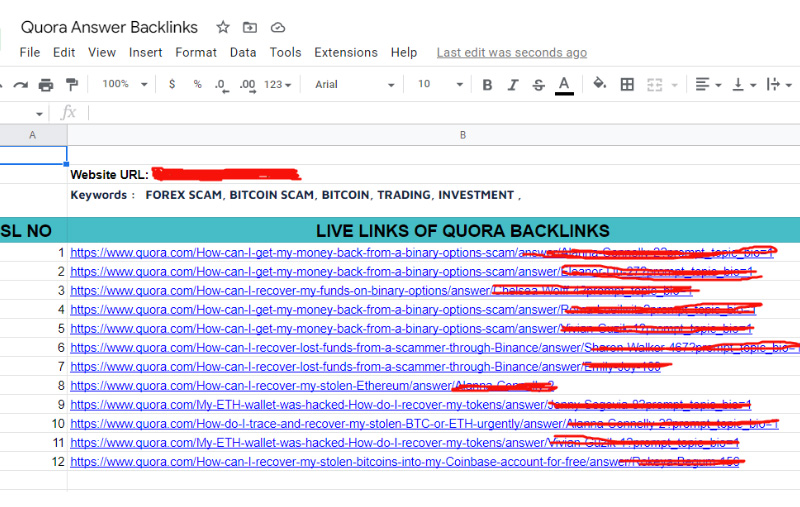Click the Keywords cell text

tap(295, 195)
